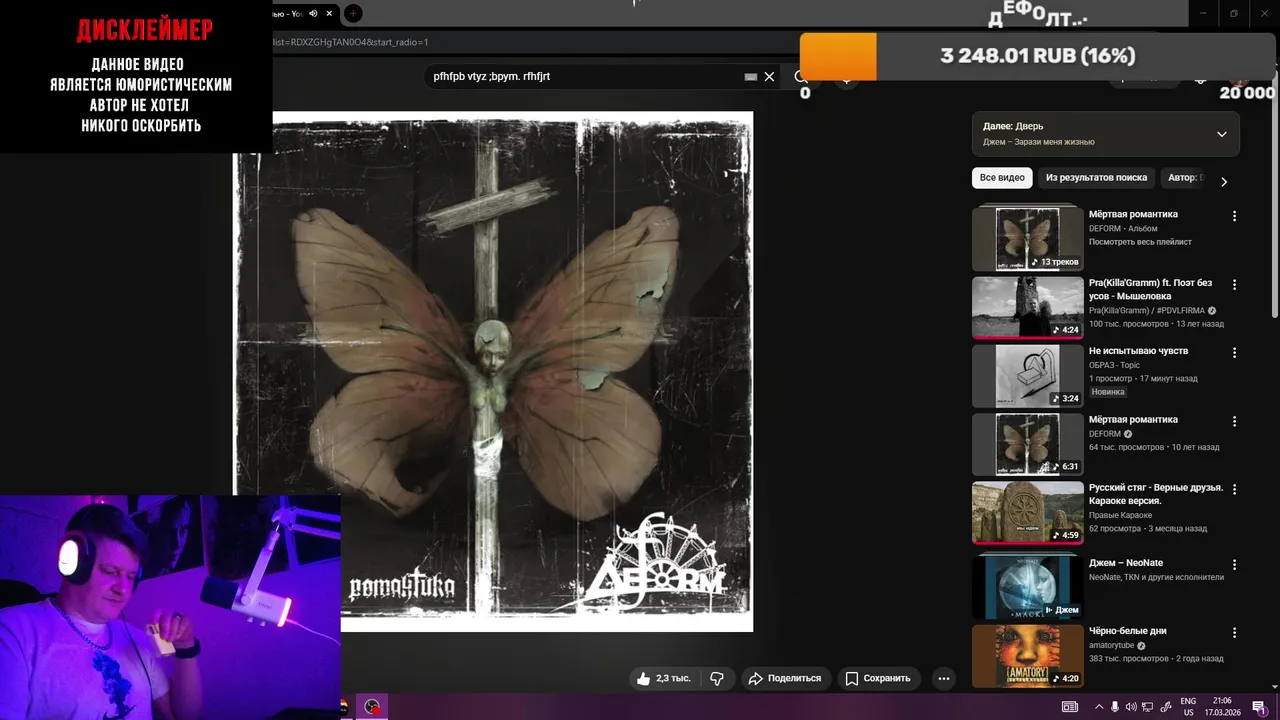Viewport: 1280px width, 720px height.
Task: Open options menu for Джем – NeoNate mix
Action: coord(1234,564)
